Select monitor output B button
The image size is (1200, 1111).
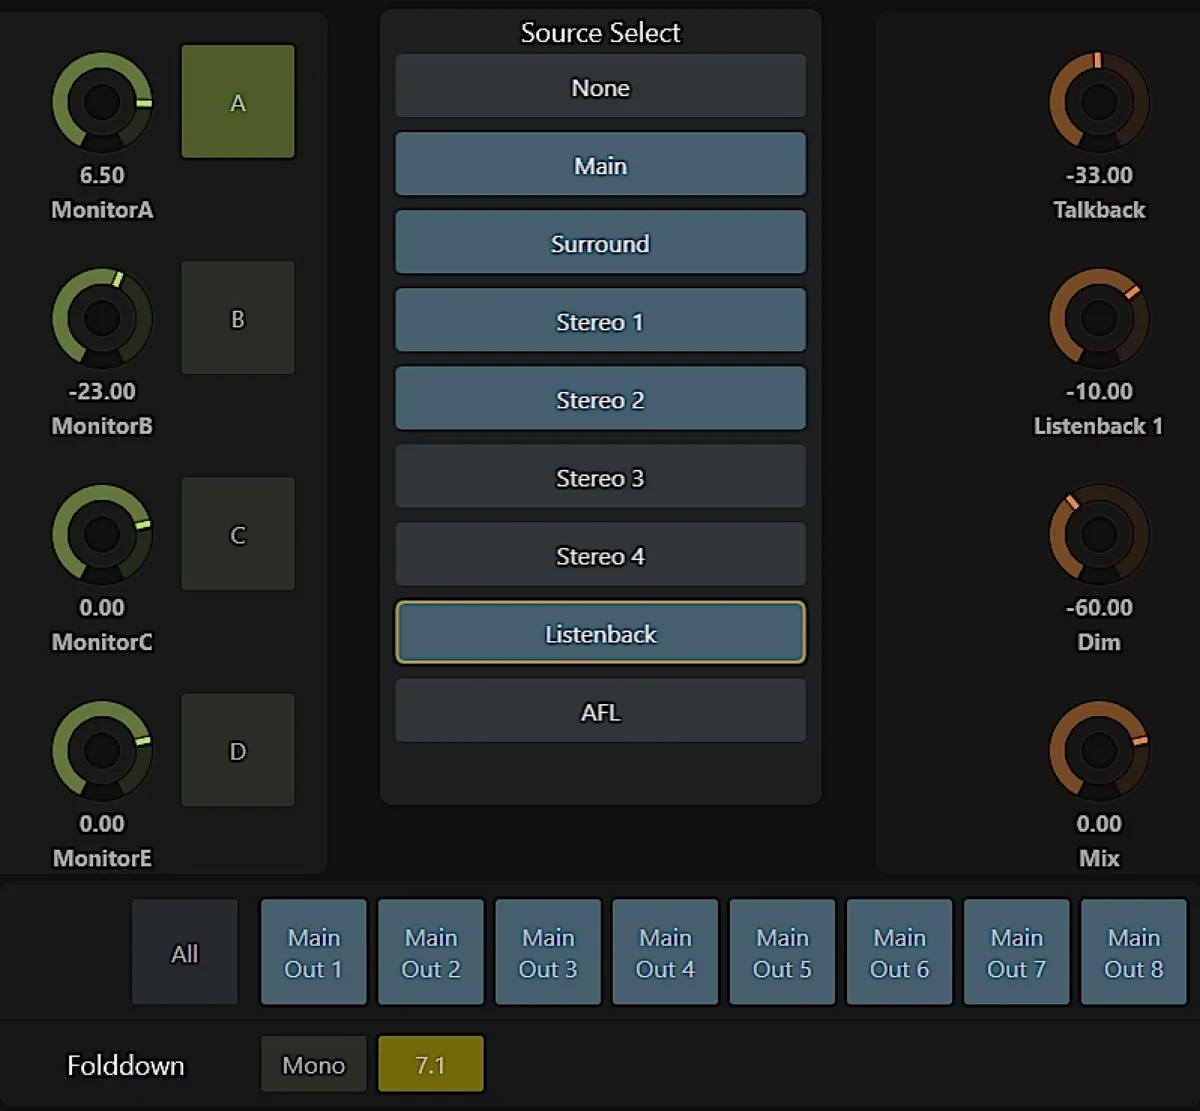(x=238, y=318)
